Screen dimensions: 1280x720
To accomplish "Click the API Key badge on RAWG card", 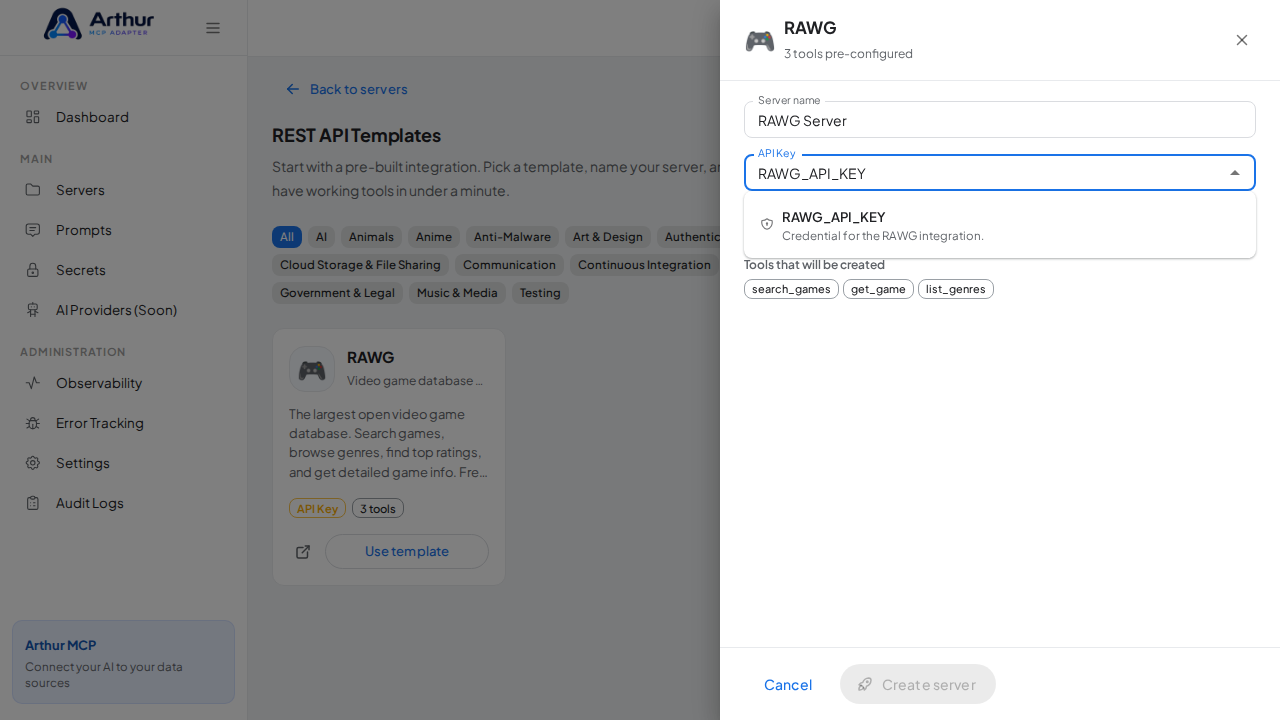I will (x=317, y=508).
